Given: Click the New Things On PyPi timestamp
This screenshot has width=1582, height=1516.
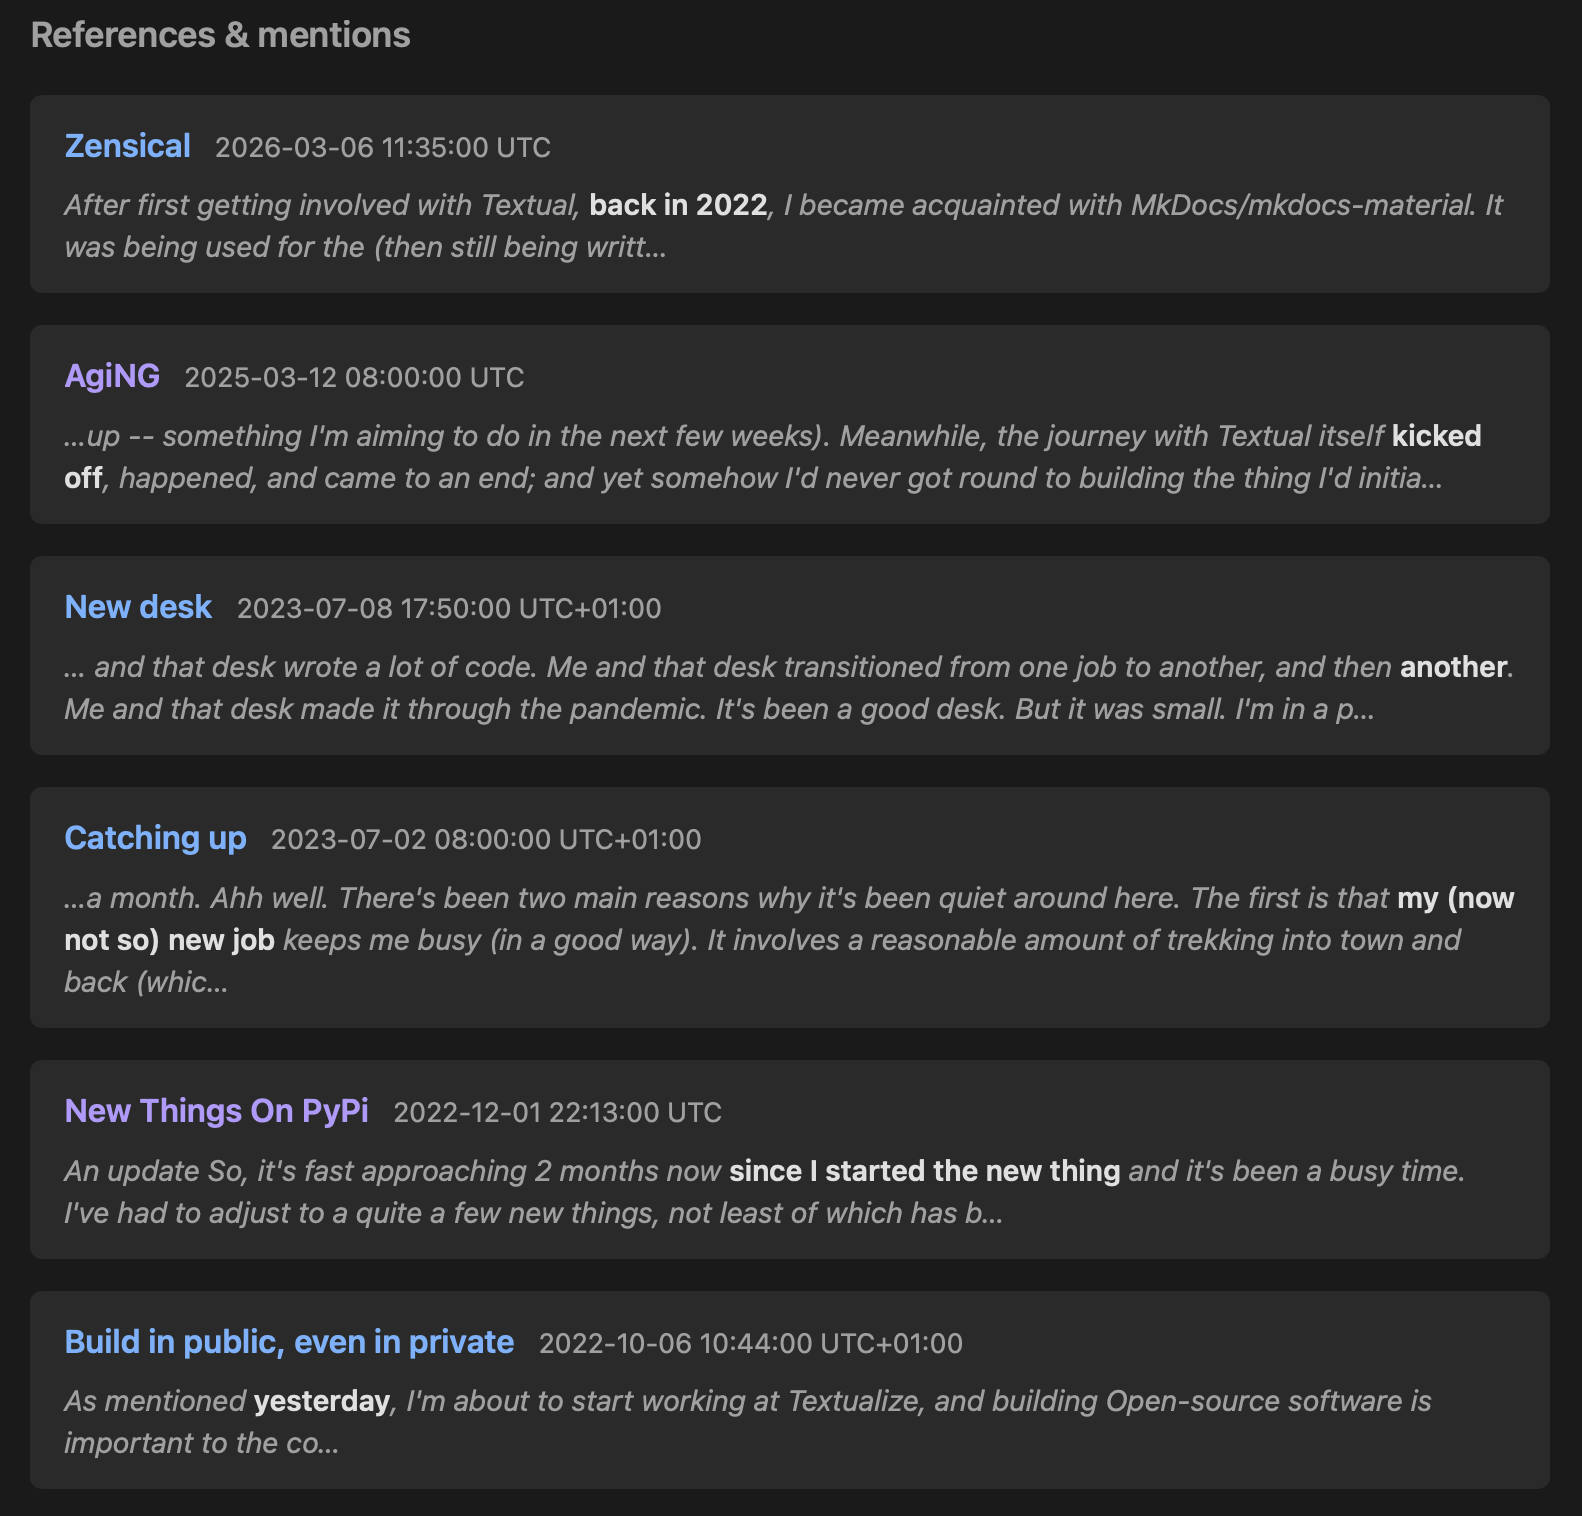Looking at the screenshot, I should click(x=558, y=1113).
